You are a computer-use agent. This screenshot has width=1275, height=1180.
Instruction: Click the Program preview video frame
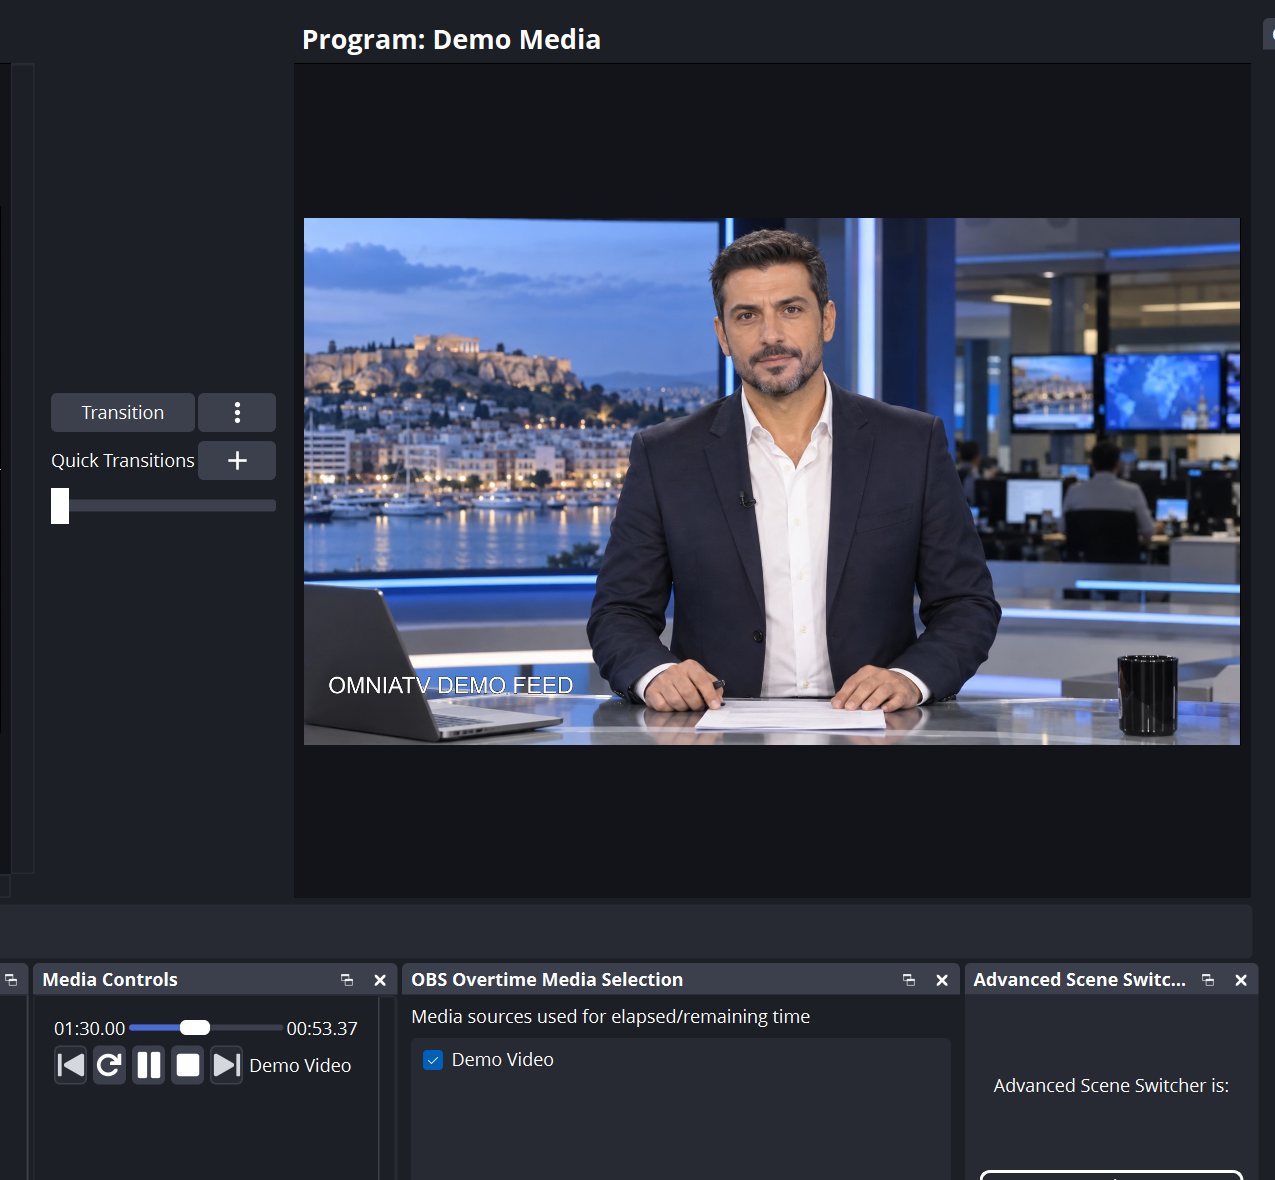(772, 481)
